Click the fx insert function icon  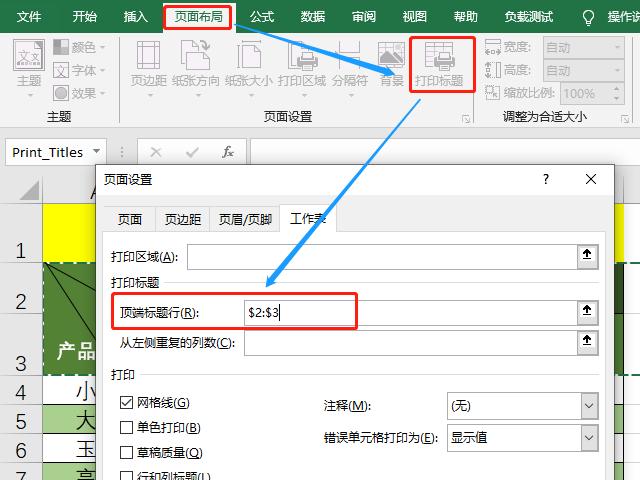pyautogui.click(x=228, y=152)
